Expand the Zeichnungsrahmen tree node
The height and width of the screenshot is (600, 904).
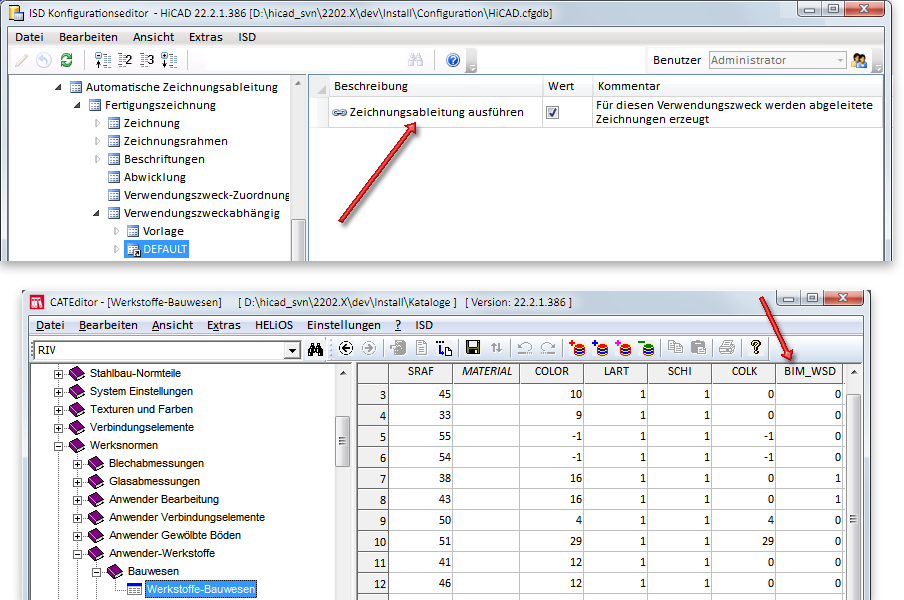pos(98,141)
